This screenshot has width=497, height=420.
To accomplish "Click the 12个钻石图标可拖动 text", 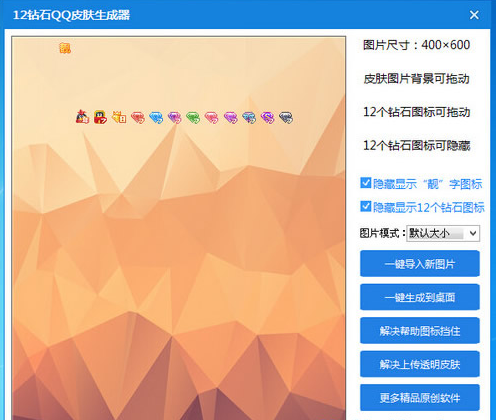I will point(416,112).
